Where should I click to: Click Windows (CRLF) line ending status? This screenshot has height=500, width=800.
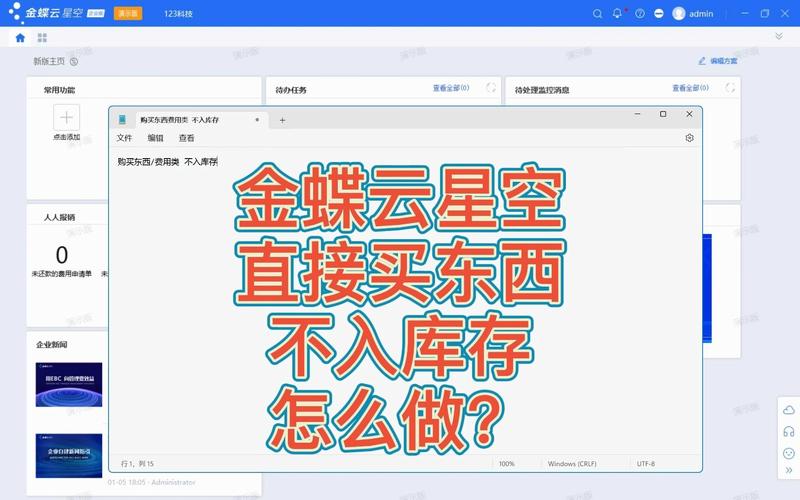(572, 464)
